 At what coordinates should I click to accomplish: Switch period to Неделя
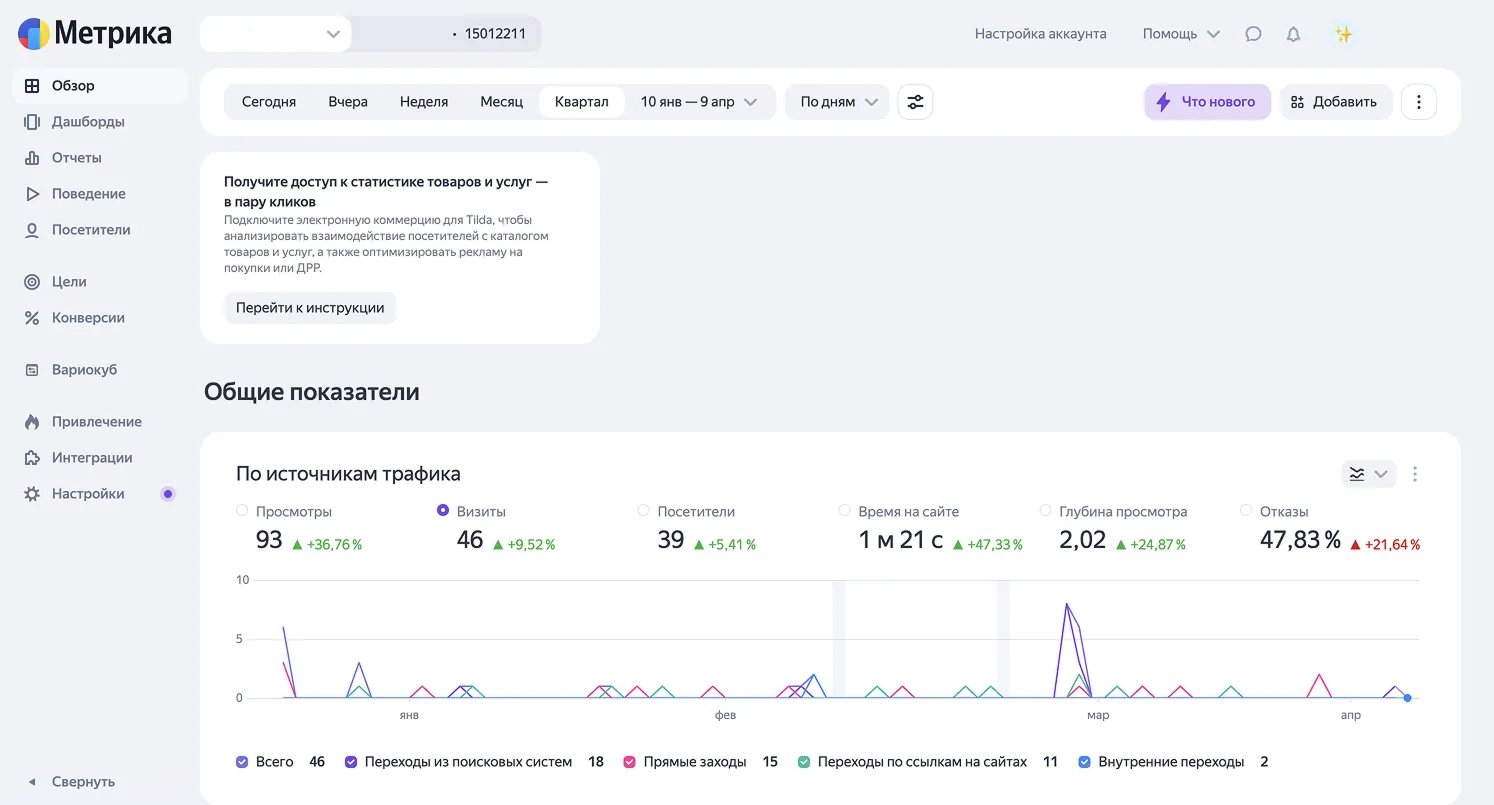[424, 102]
